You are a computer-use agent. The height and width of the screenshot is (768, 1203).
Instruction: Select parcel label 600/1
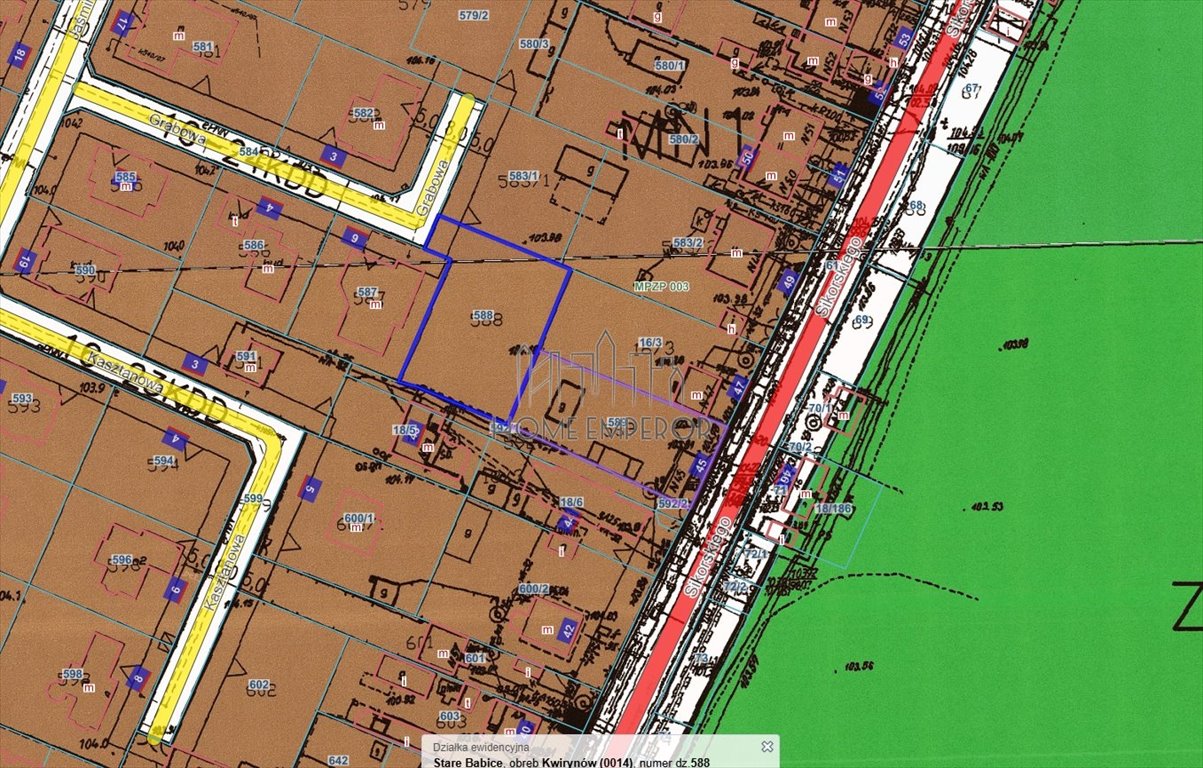tap(360, 516)
